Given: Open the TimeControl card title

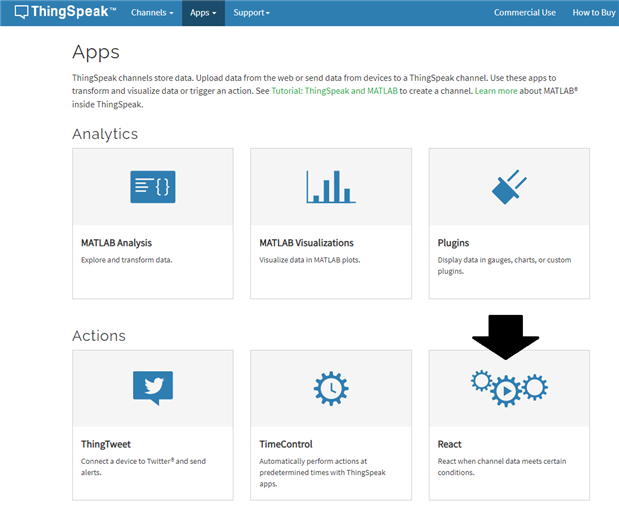Looking at the screenshot, I should [x=286, y=444].
